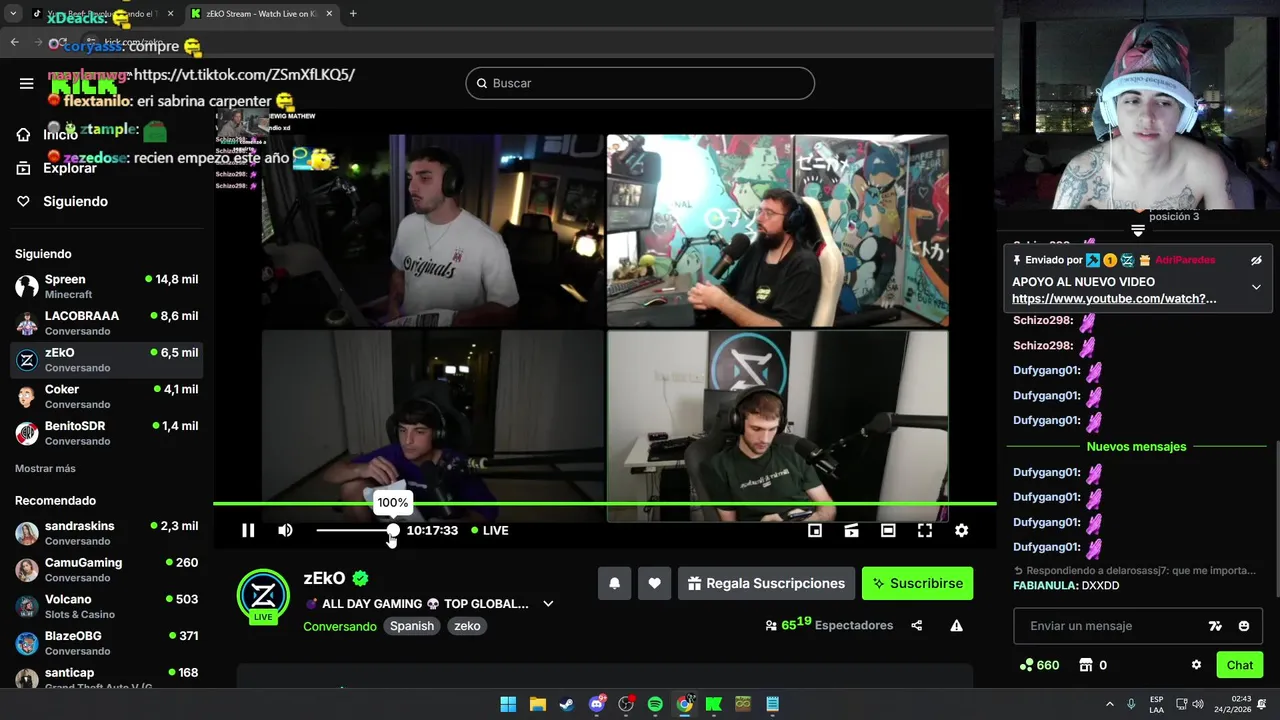Click the Nuevos mensajes divider label
Viewport: 1280px width, 720px height.
tap(1136, 446)
